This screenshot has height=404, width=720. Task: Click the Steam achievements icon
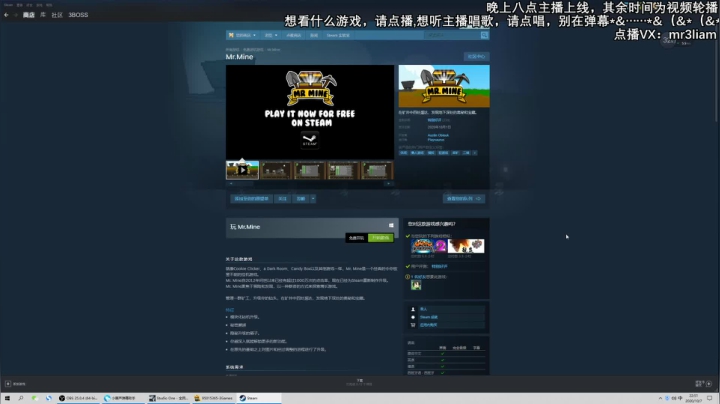click(413, 317)
